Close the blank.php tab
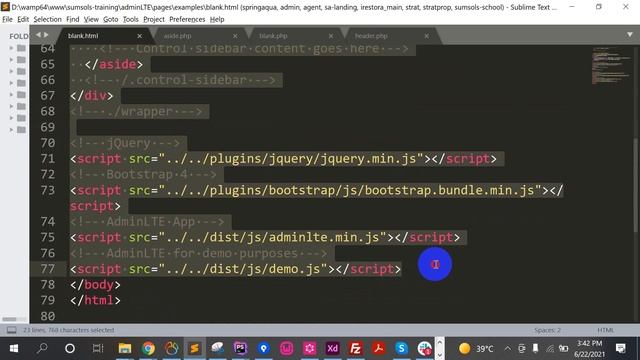 (x=331, y=36)
